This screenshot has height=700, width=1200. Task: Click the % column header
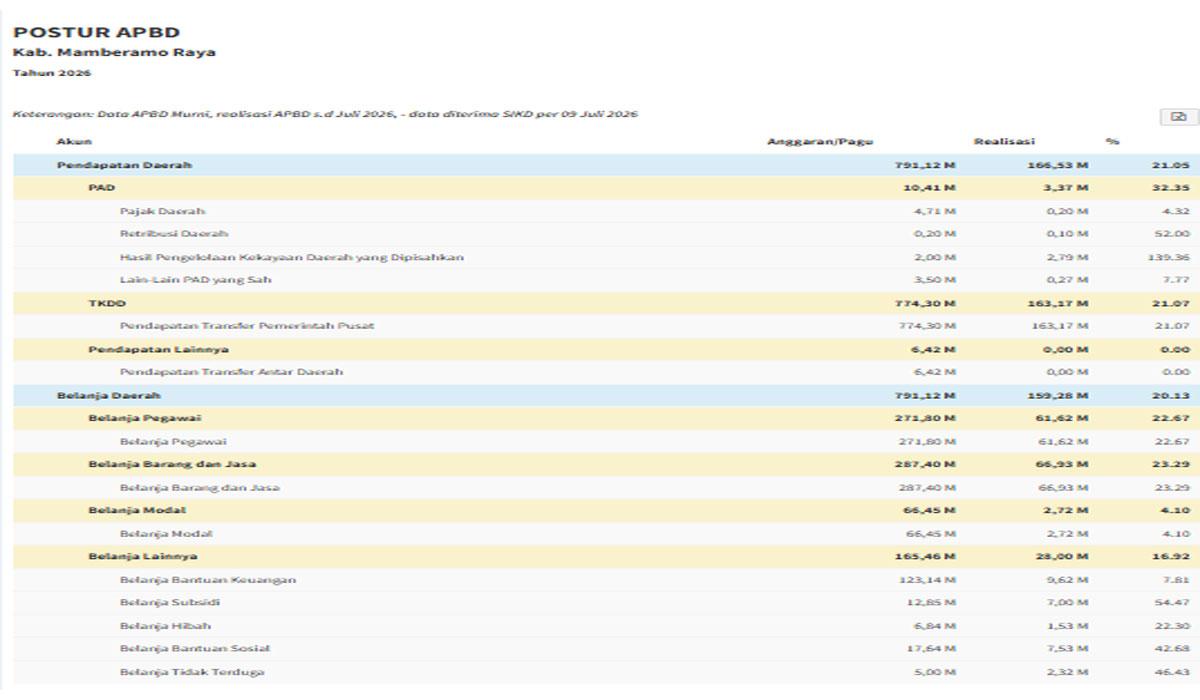tap(1112, 142)
